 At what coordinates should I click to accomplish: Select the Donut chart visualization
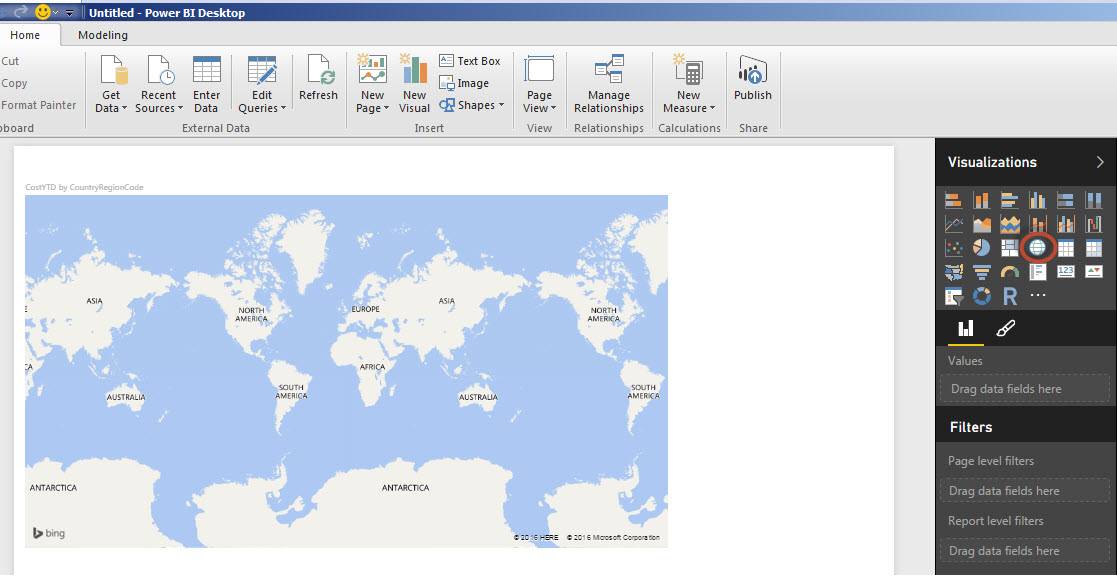[x=981, y=297]
